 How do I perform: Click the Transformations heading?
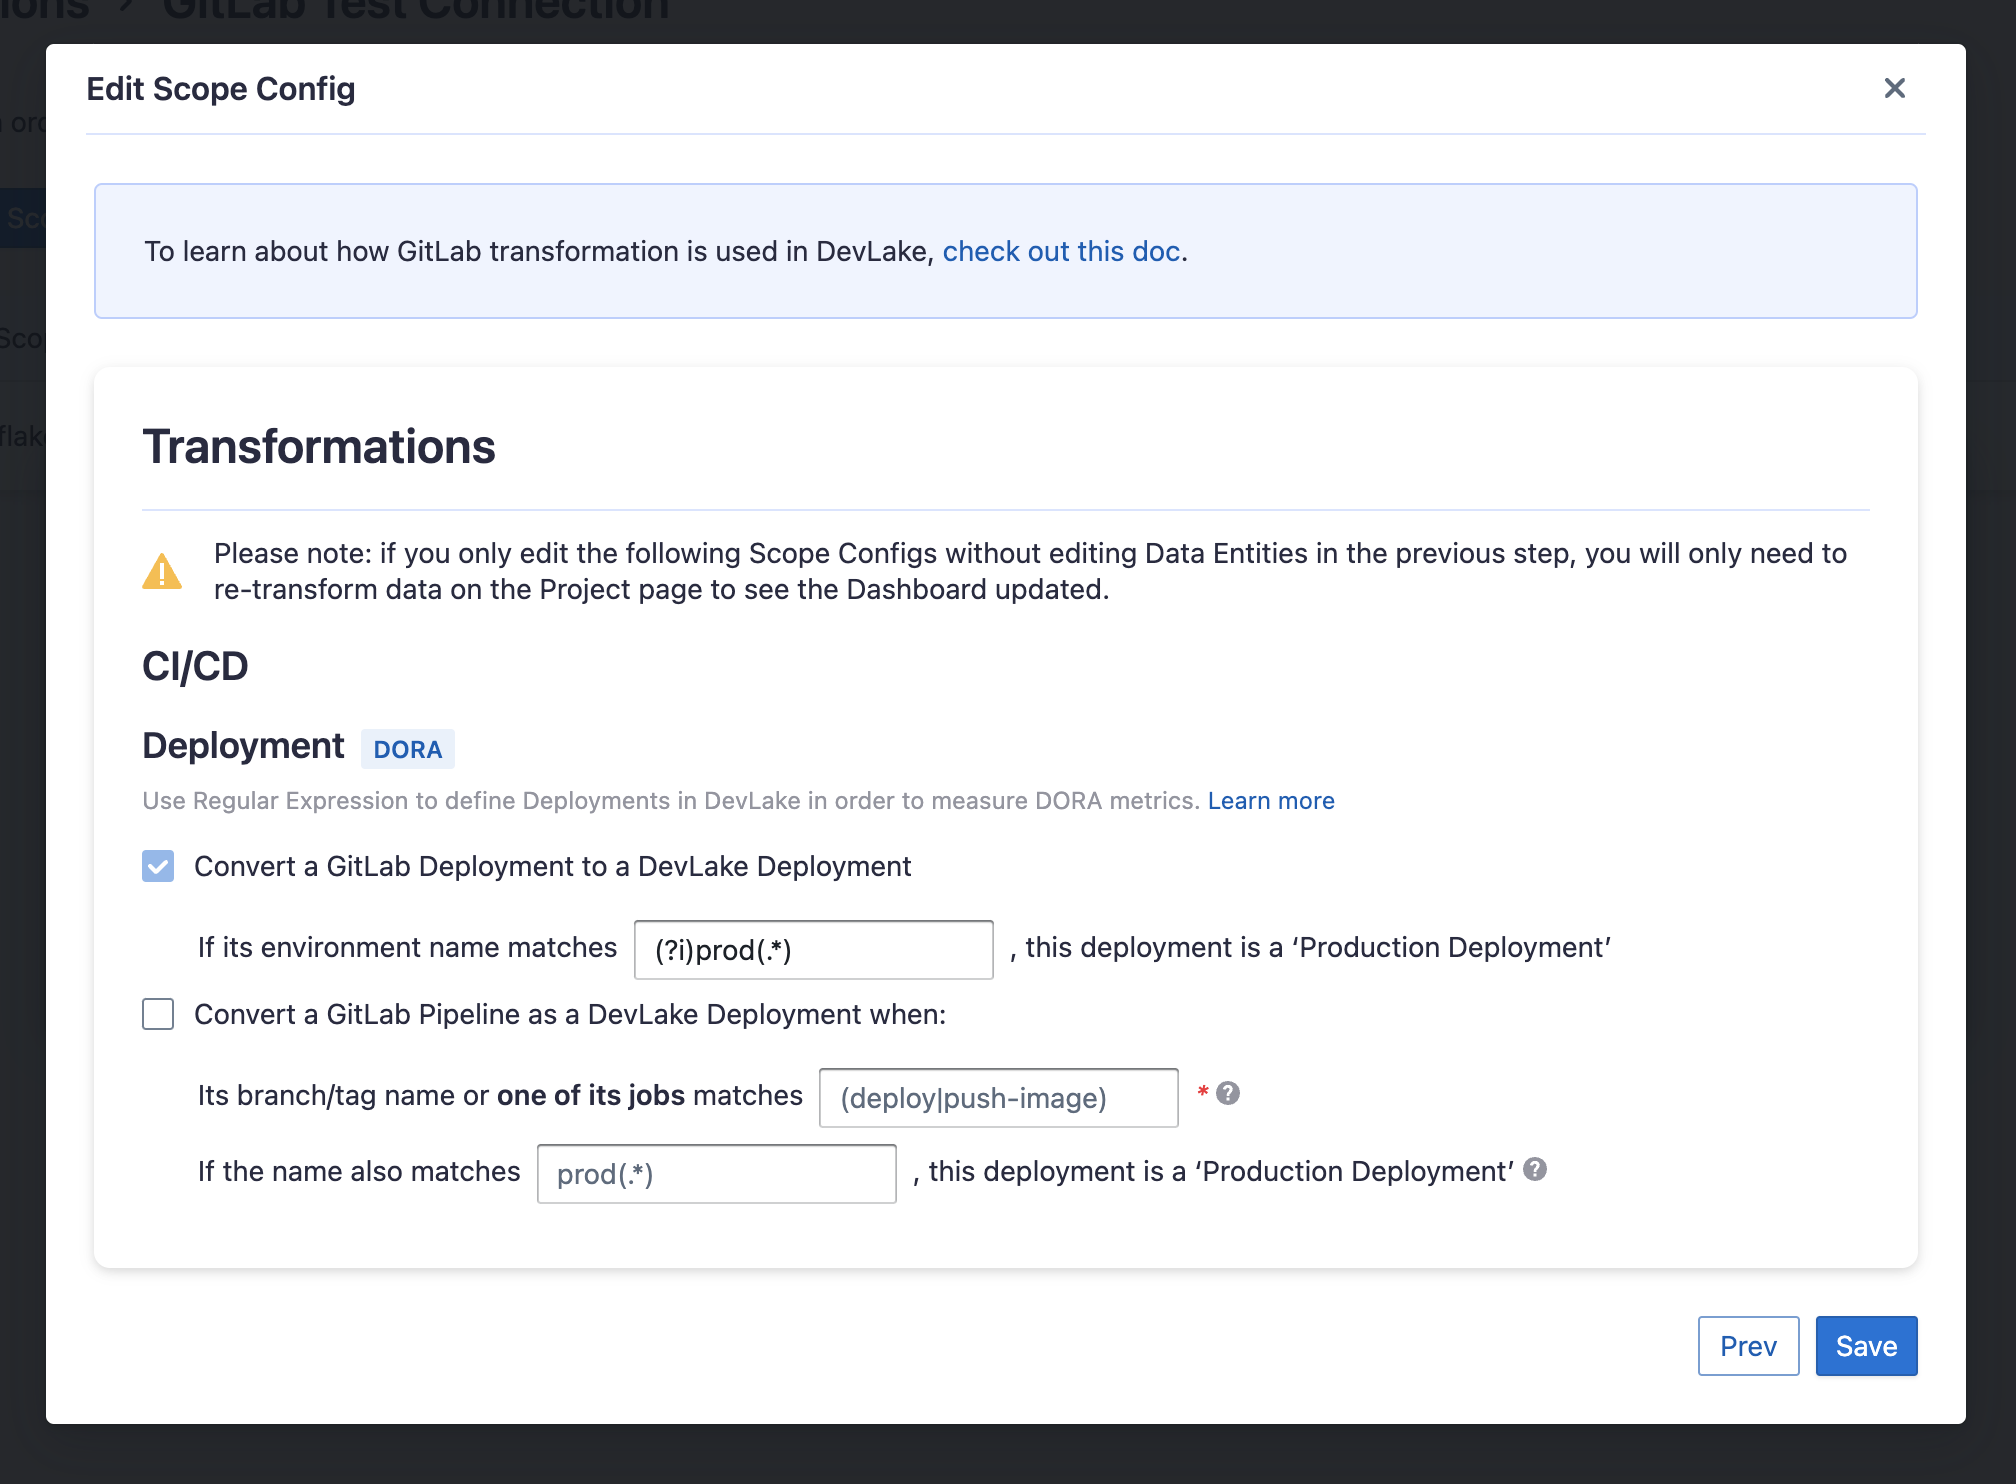pyautogui.click(x=319, y=446)
